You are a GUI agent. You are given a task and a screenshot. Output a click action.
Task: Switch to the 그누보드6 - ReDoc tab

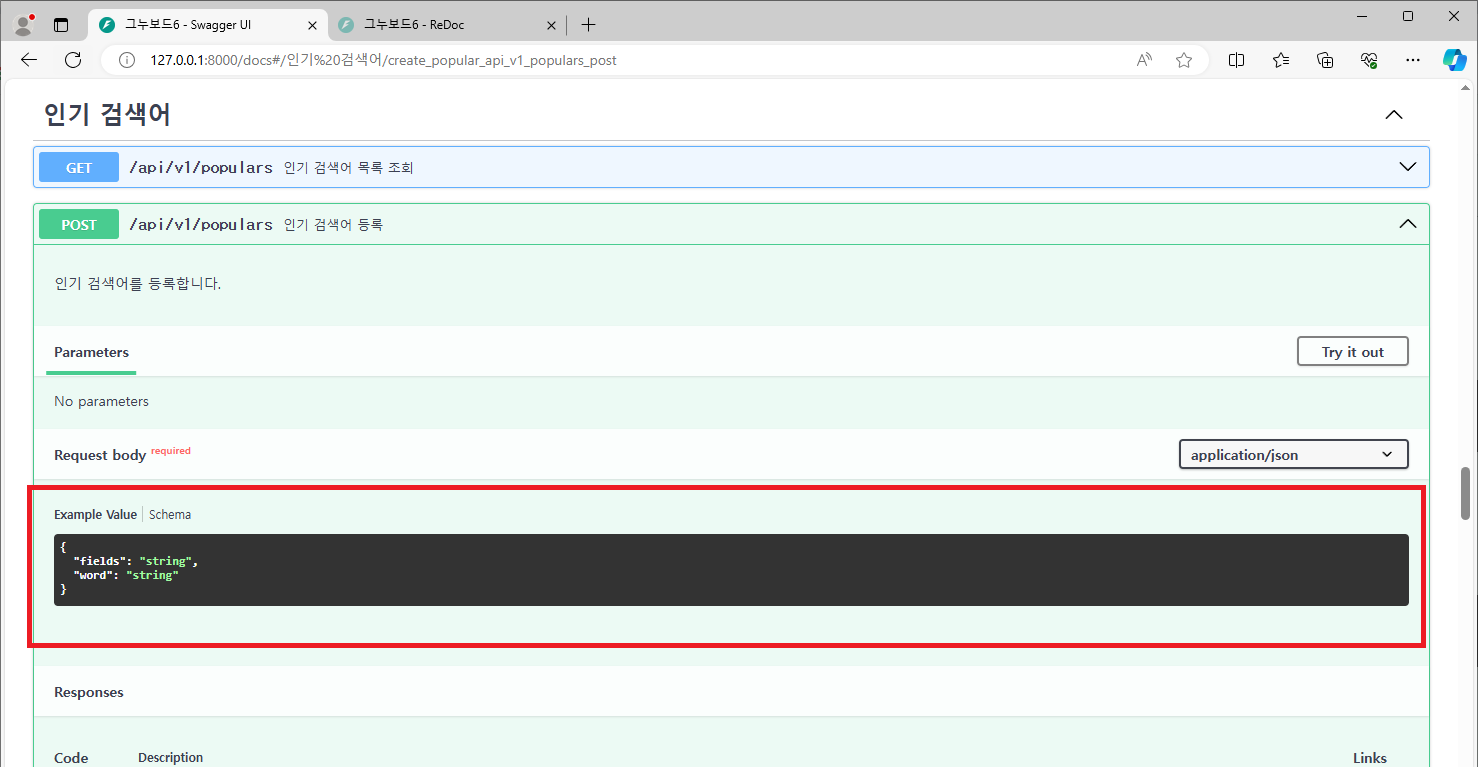[x=440, y=25]
